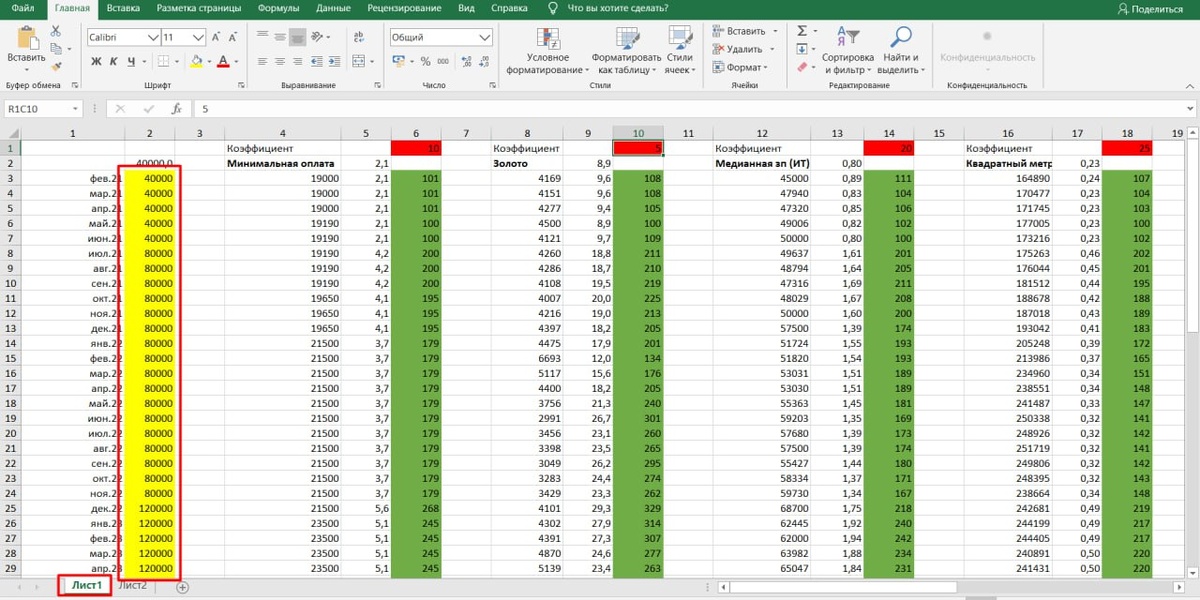The height and width of the screenshot is (600, 1200).
Task: Toggle italic (К) formatting
Action: (x=114, y=62)
